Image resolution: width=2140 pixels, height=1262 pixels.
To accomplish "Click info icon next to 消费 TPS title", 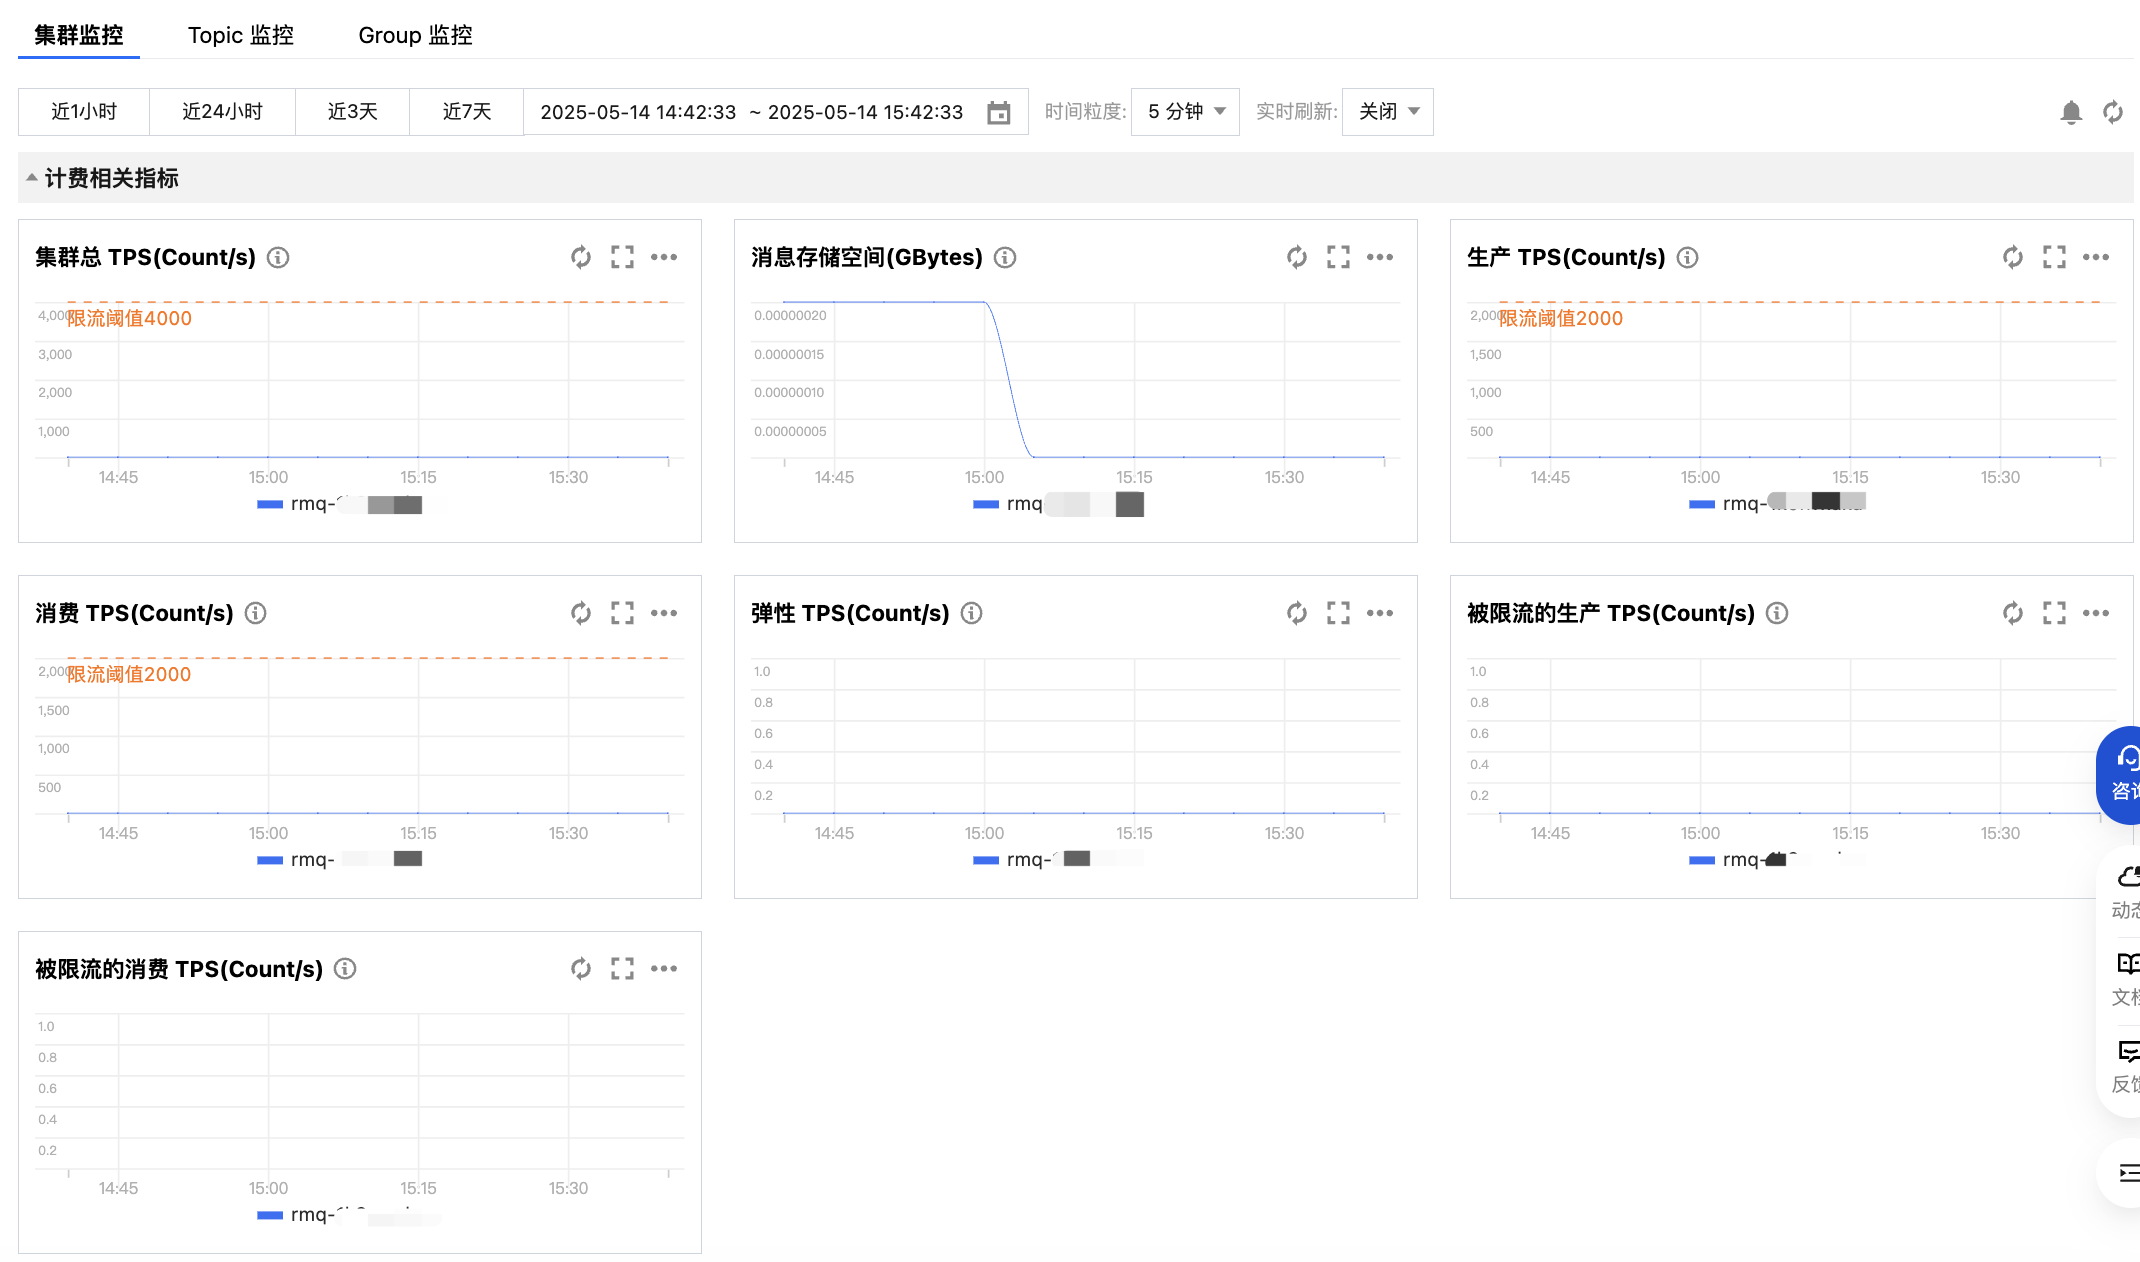I will 256,613.
